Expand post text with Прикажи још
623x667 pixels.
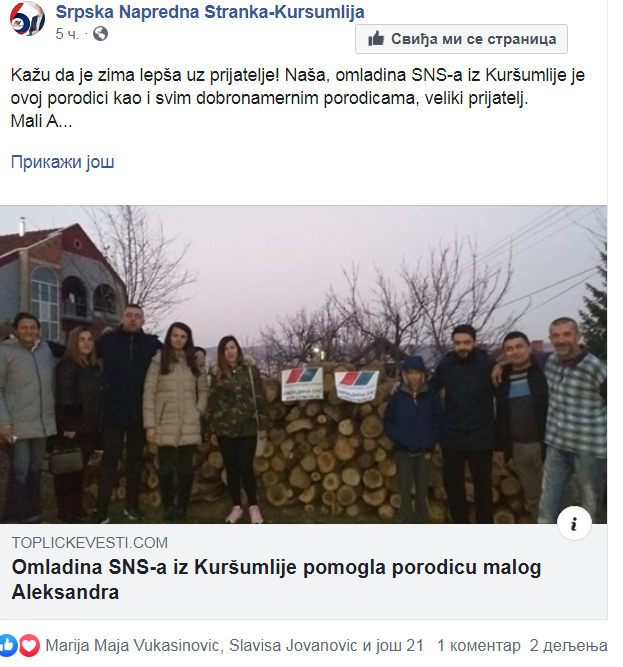coord(63,162)
